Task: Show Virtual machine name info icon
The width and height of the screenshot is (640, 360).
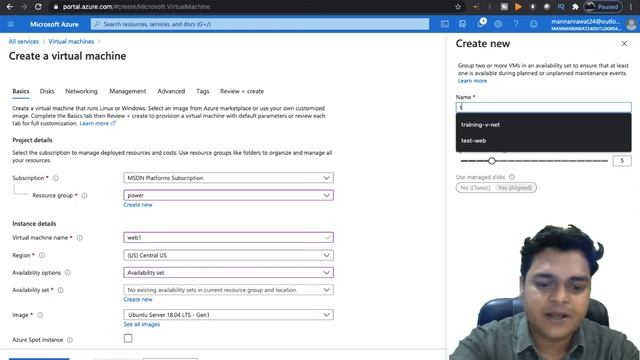Action: [x=80, y=238]
